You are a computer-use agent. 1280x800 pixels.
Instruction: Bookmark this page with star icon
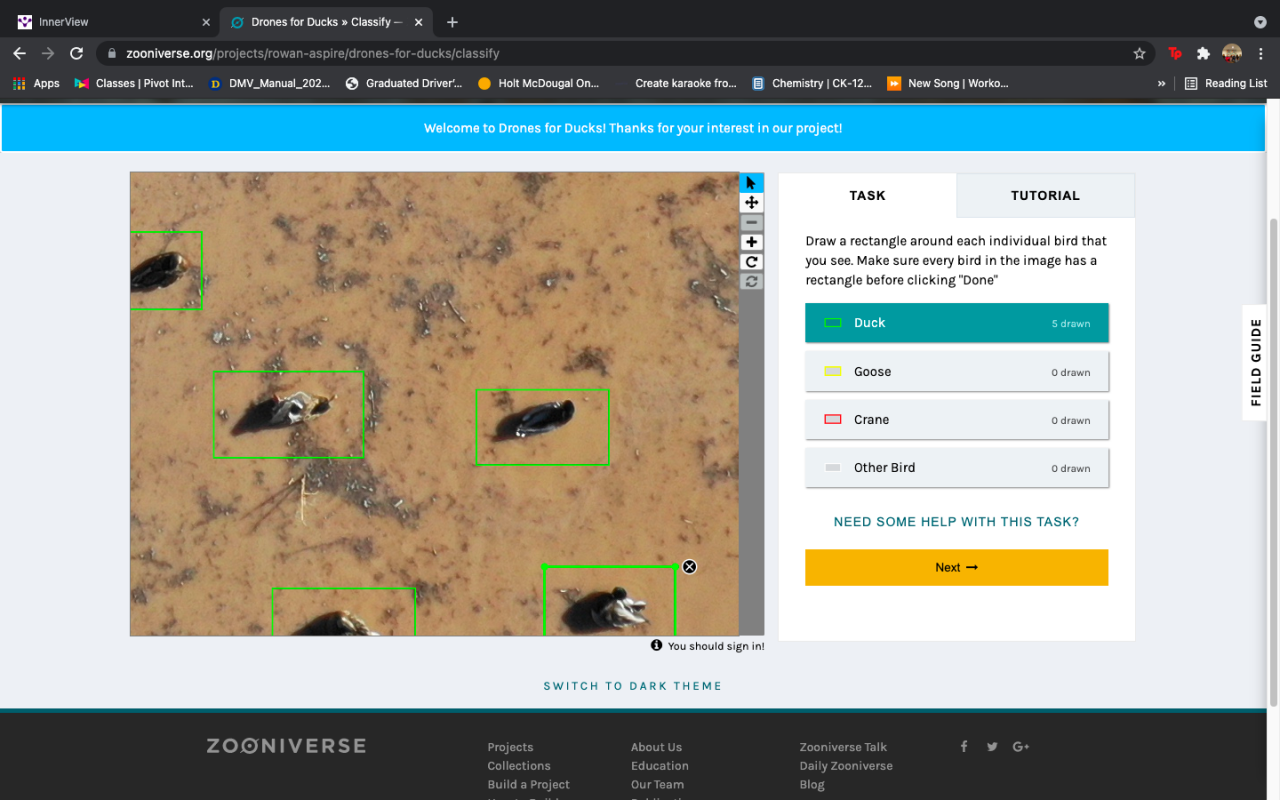tap(1139, 53)
